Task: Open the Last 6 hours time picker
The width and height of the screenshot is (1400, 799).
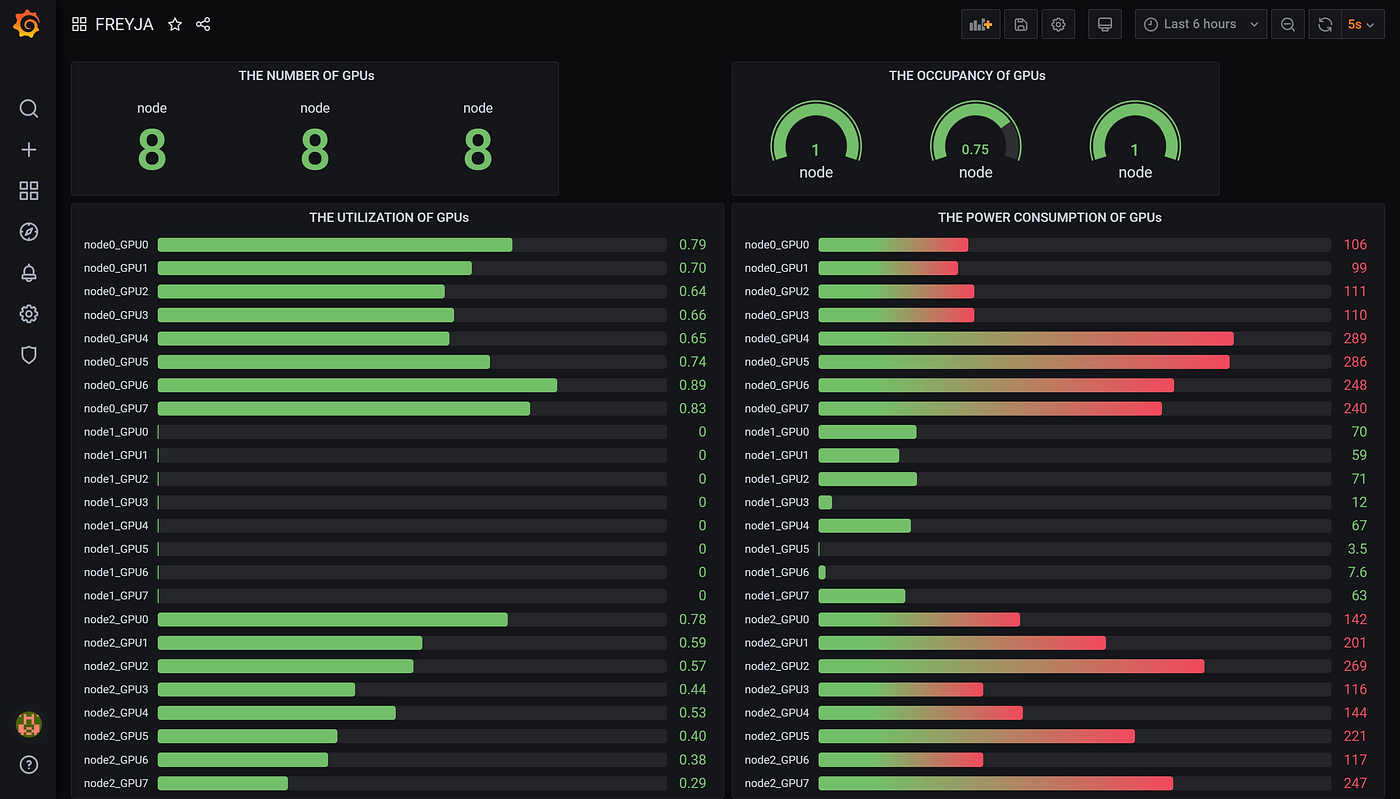Action: 1200,23
